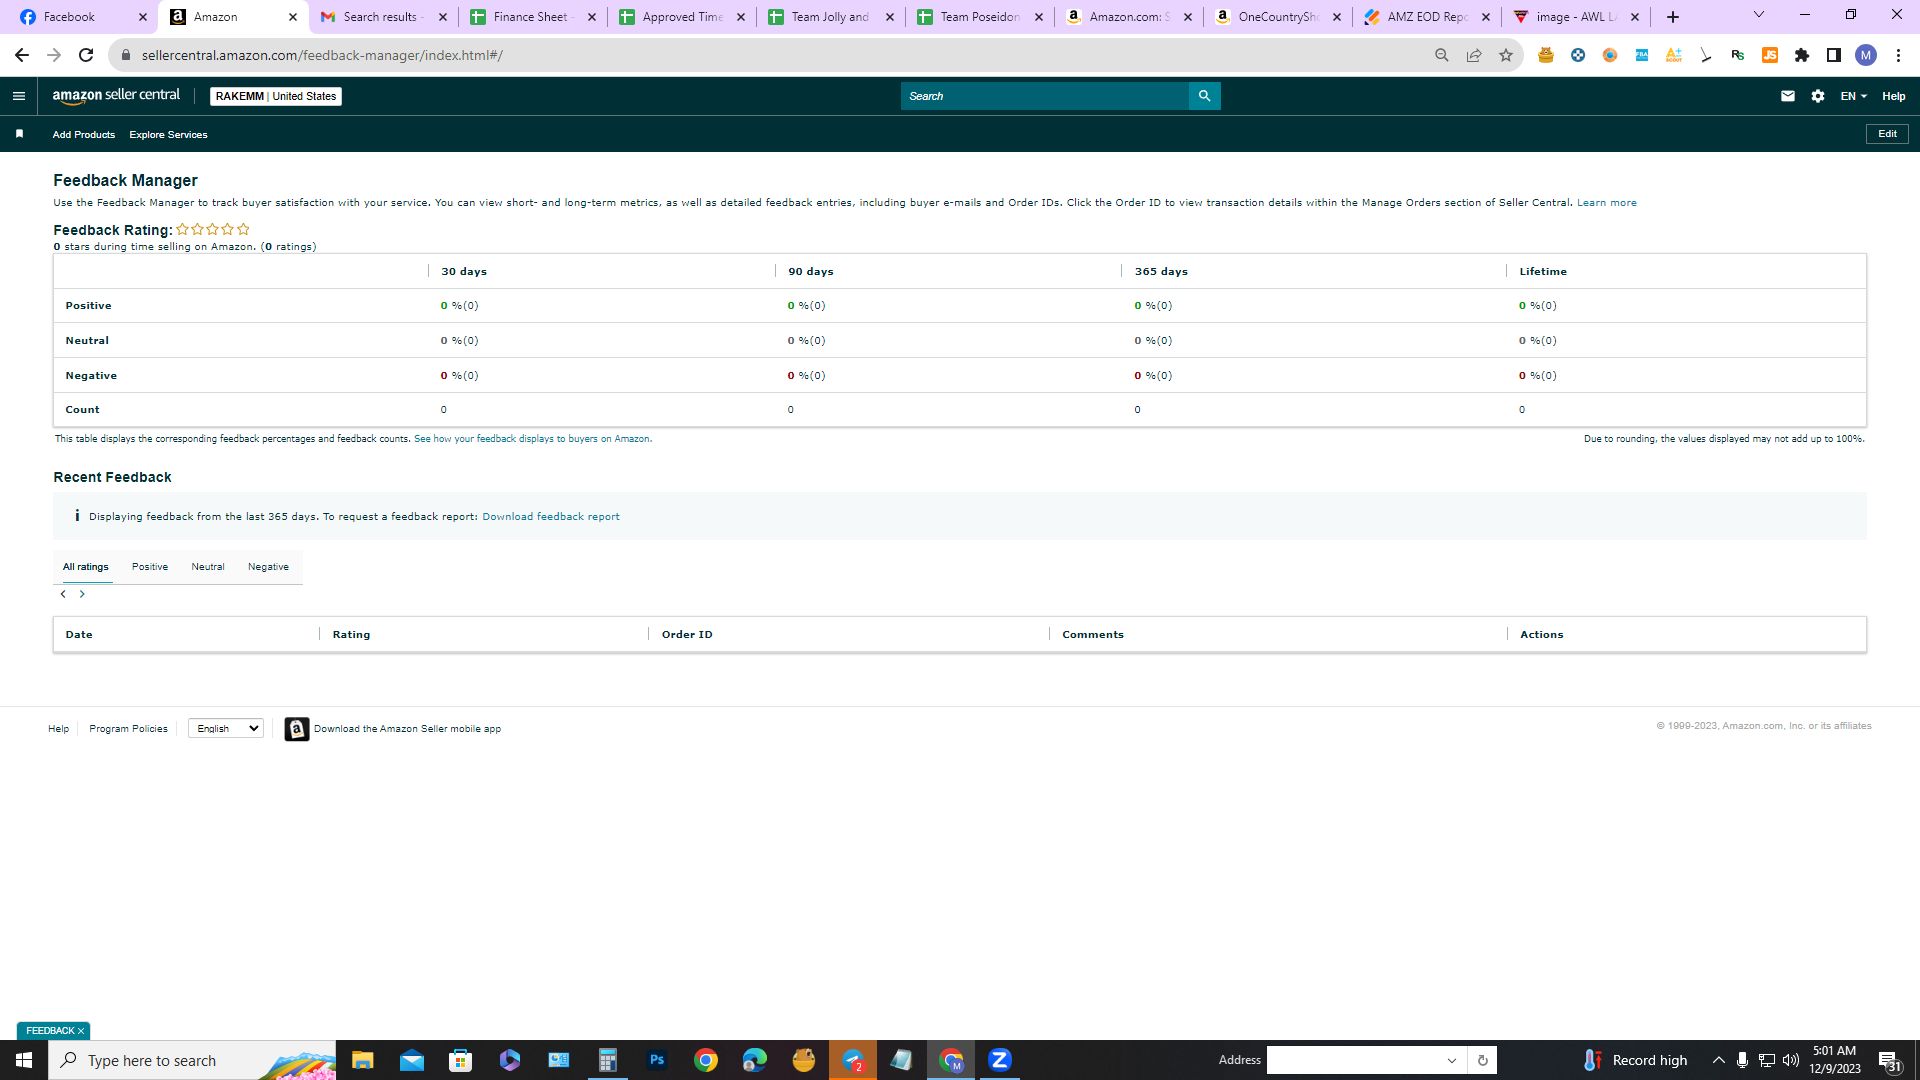This screenshot has width=1920, height=1080.
Task: Click the RAKEMM United States account switcher
Action: pyautogui.click(x=276, y=96)
